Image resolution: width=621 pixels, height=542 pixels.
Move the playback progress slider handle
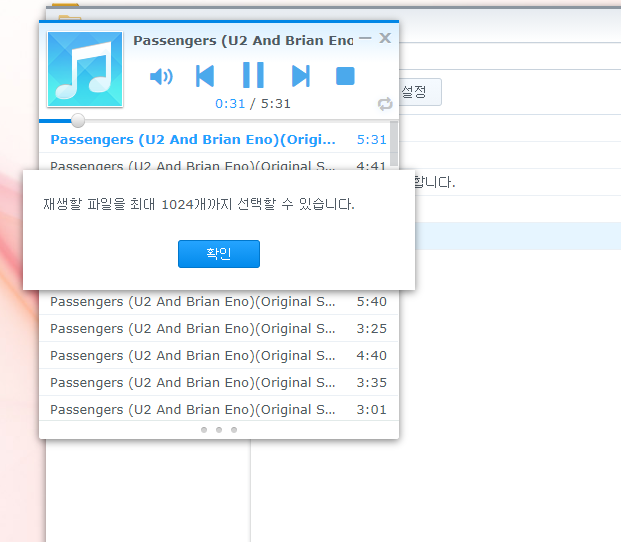[x=78, y=120]
